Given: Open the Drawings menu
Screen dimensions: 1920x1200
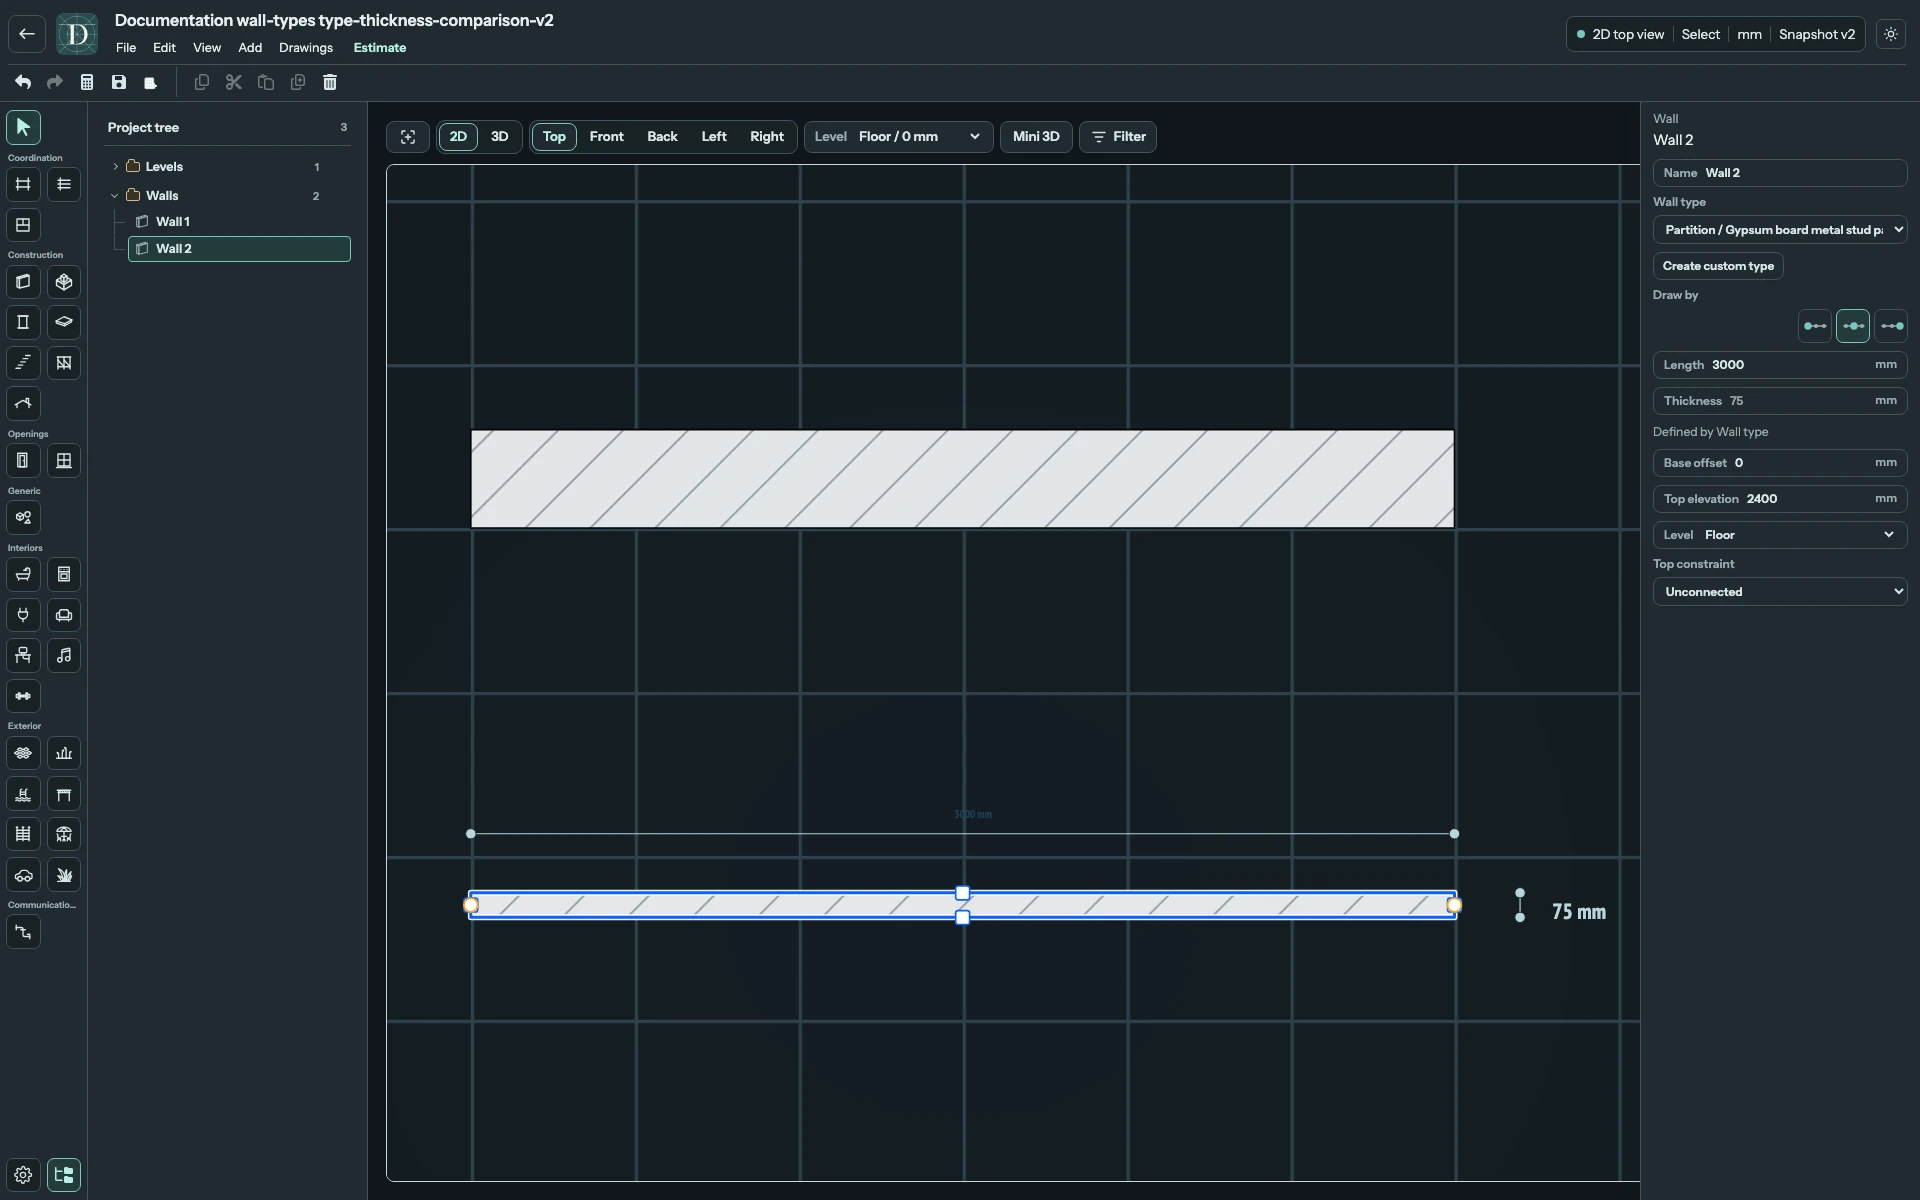Looking at the screenshot, I should tap(306, 48).
